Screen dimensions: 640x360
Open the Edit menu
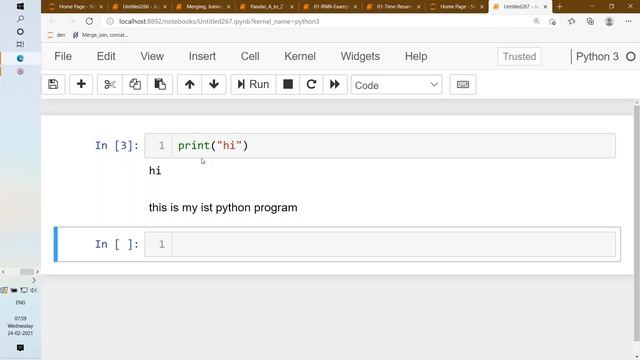(x=106, y=56)
